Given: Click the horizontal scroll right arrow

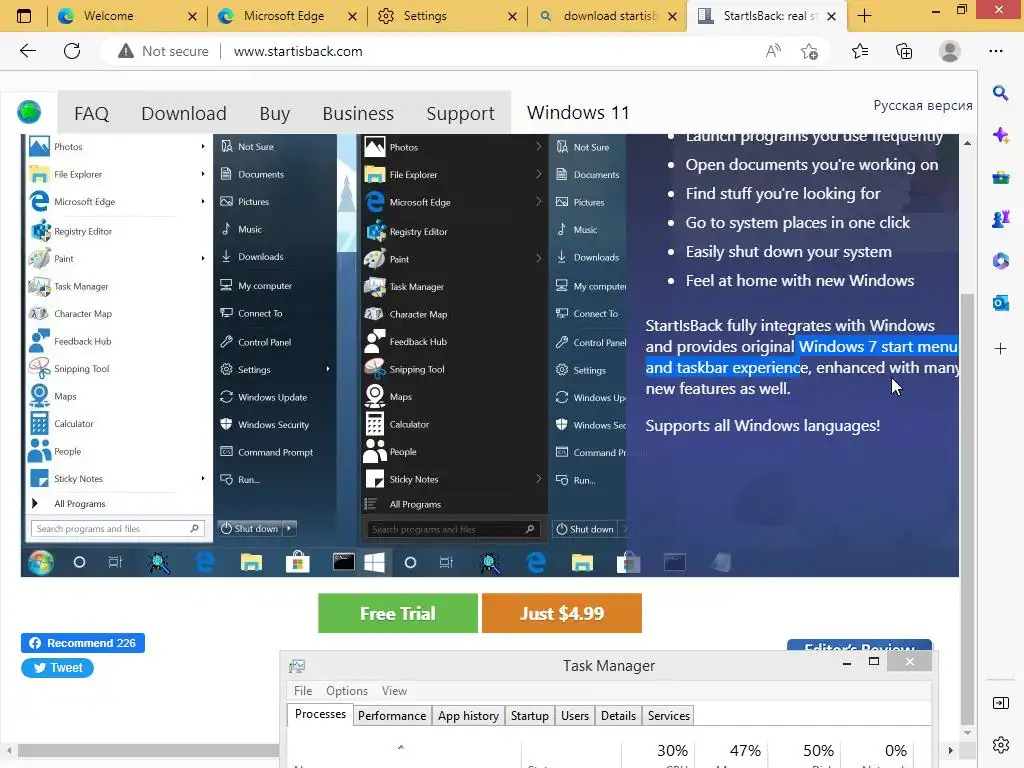Looking at the screenshot, I should (950, 750).
